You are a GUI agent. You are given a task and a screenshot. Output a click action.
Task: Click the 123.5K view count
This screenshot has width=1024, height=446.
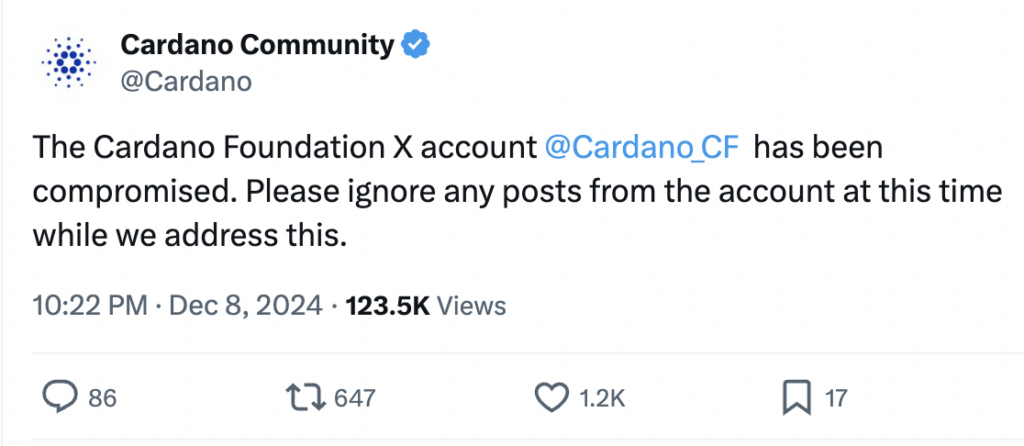point(387,306)
